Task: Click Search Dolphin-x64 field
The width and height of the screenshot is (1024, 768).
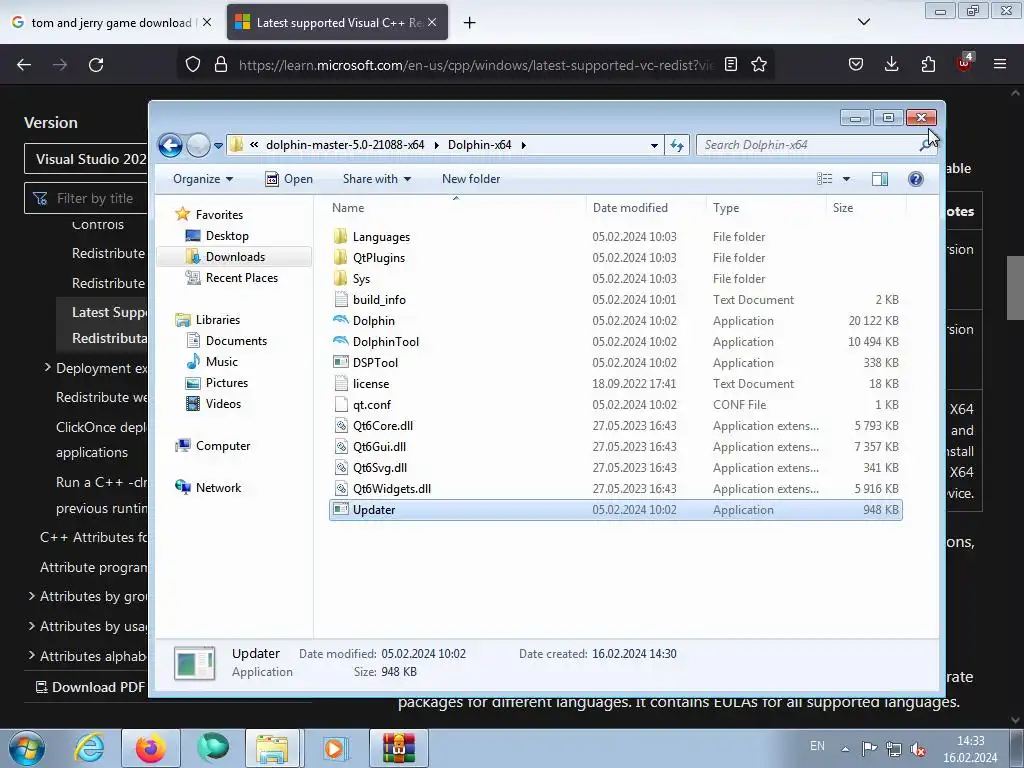Action: (x=810, y=145)
